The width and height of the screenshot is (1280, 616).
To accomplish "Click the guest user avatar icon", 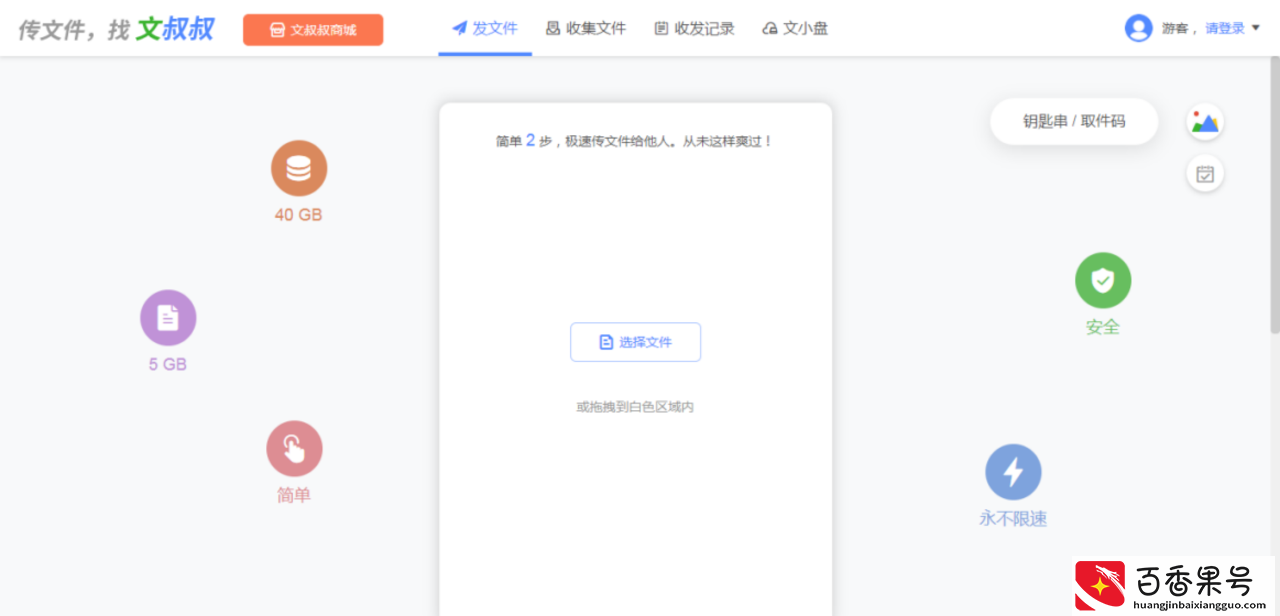I will tap(1138, 28).
